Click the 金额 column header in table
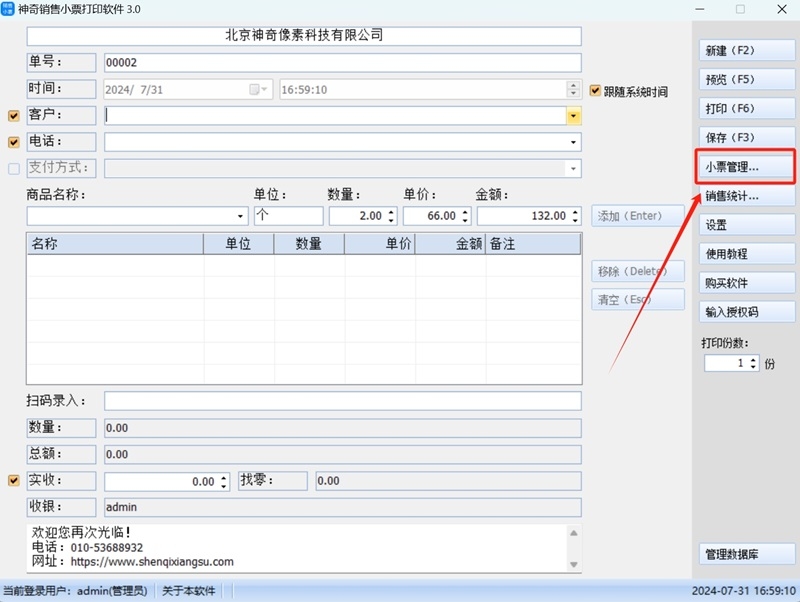 pos(450,244)
